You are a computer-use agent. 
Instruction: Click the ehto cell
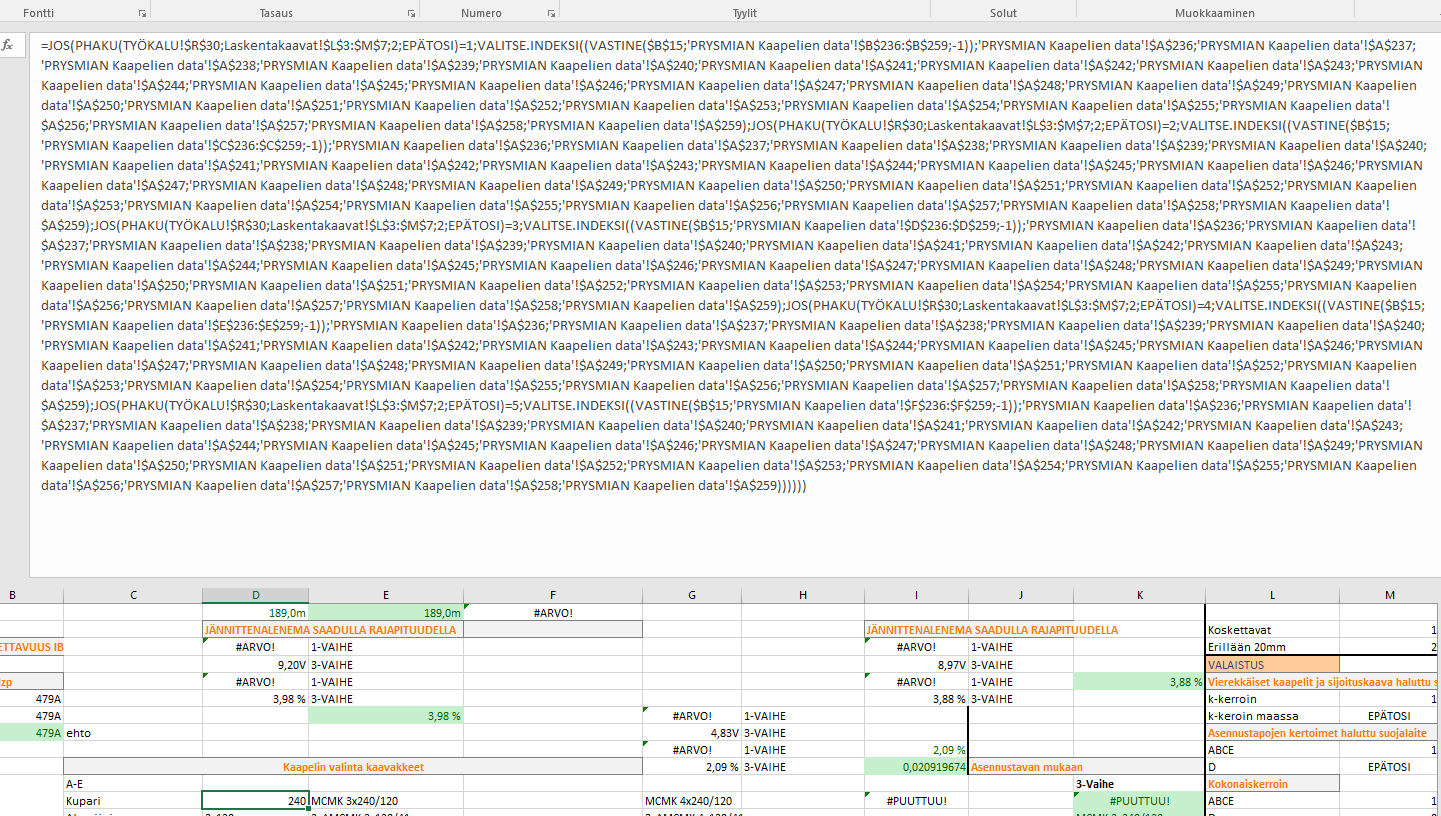133,733
